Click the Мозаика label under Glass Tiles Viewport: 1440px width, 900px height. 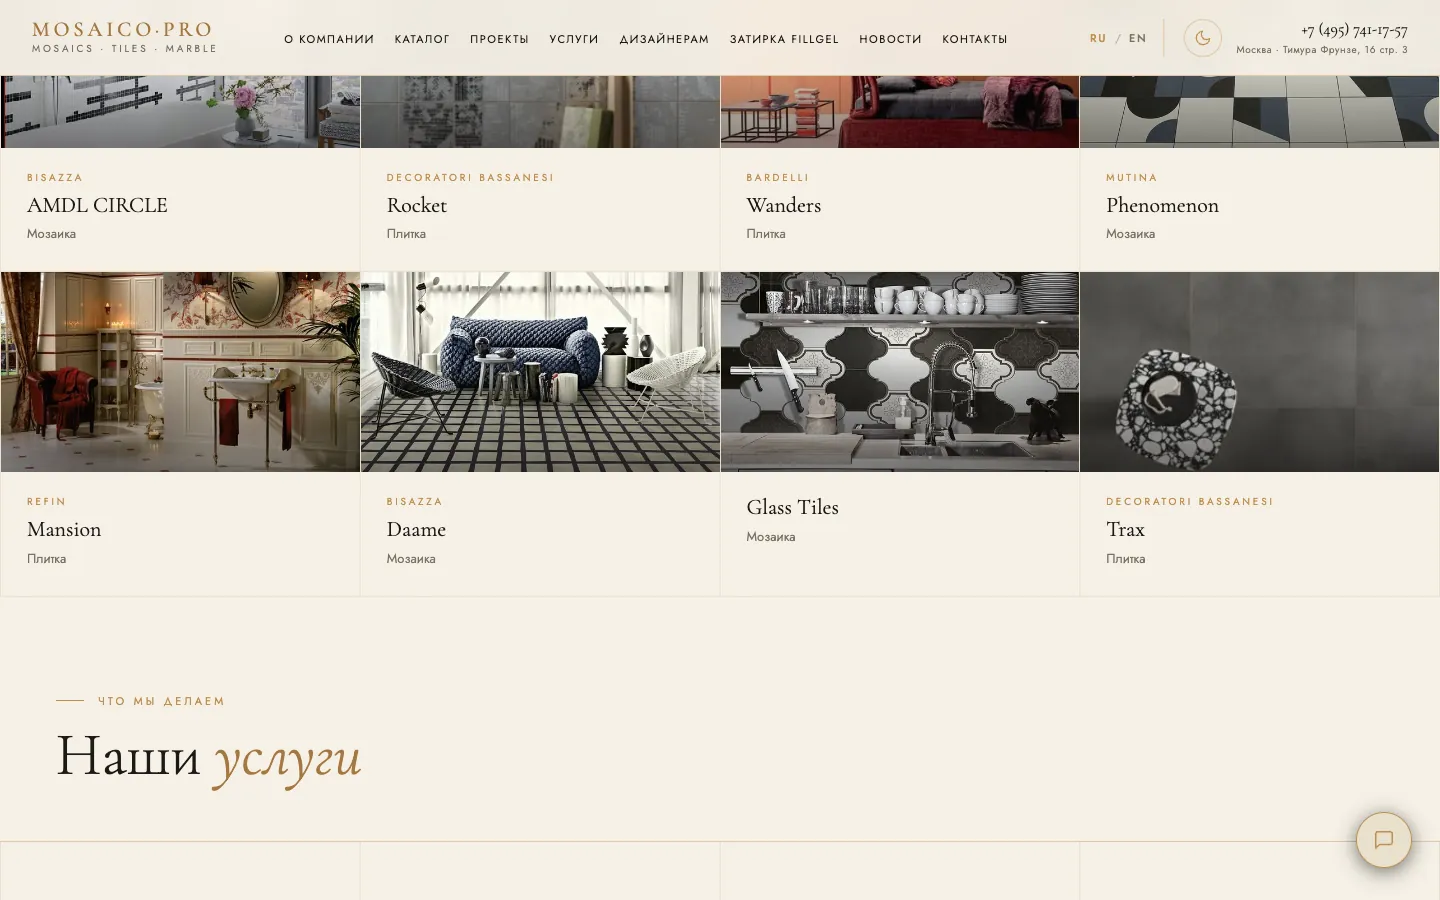(x=771, y=537)
